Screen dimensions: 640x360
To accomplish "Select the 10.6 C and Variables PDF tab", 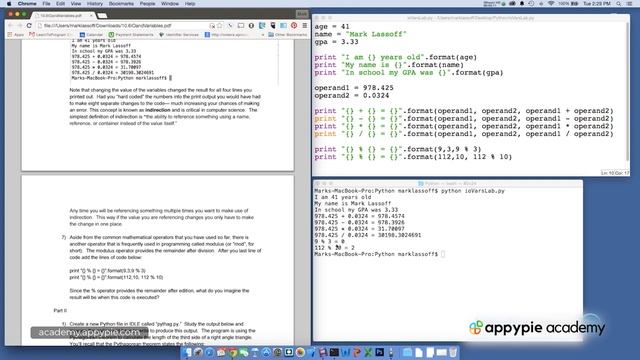I will (x=61, y=16).
